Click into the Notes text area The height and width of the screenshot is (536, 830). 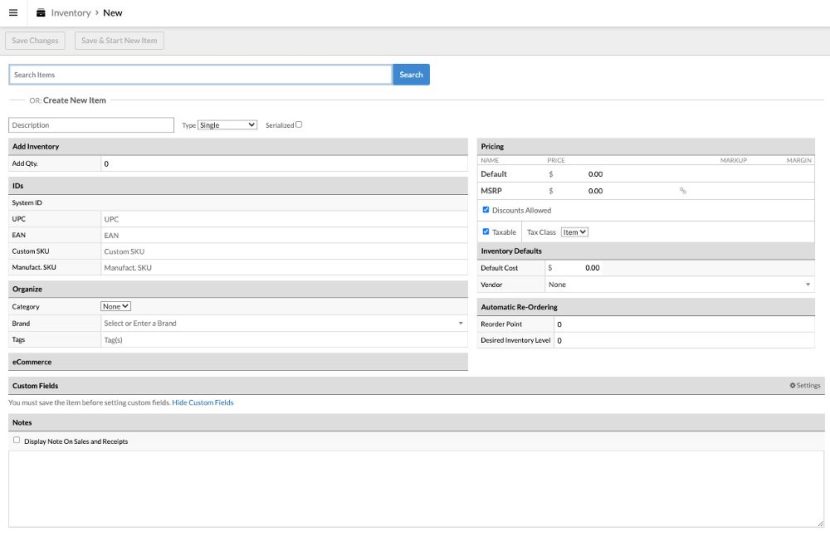click(x=415, y=488)
